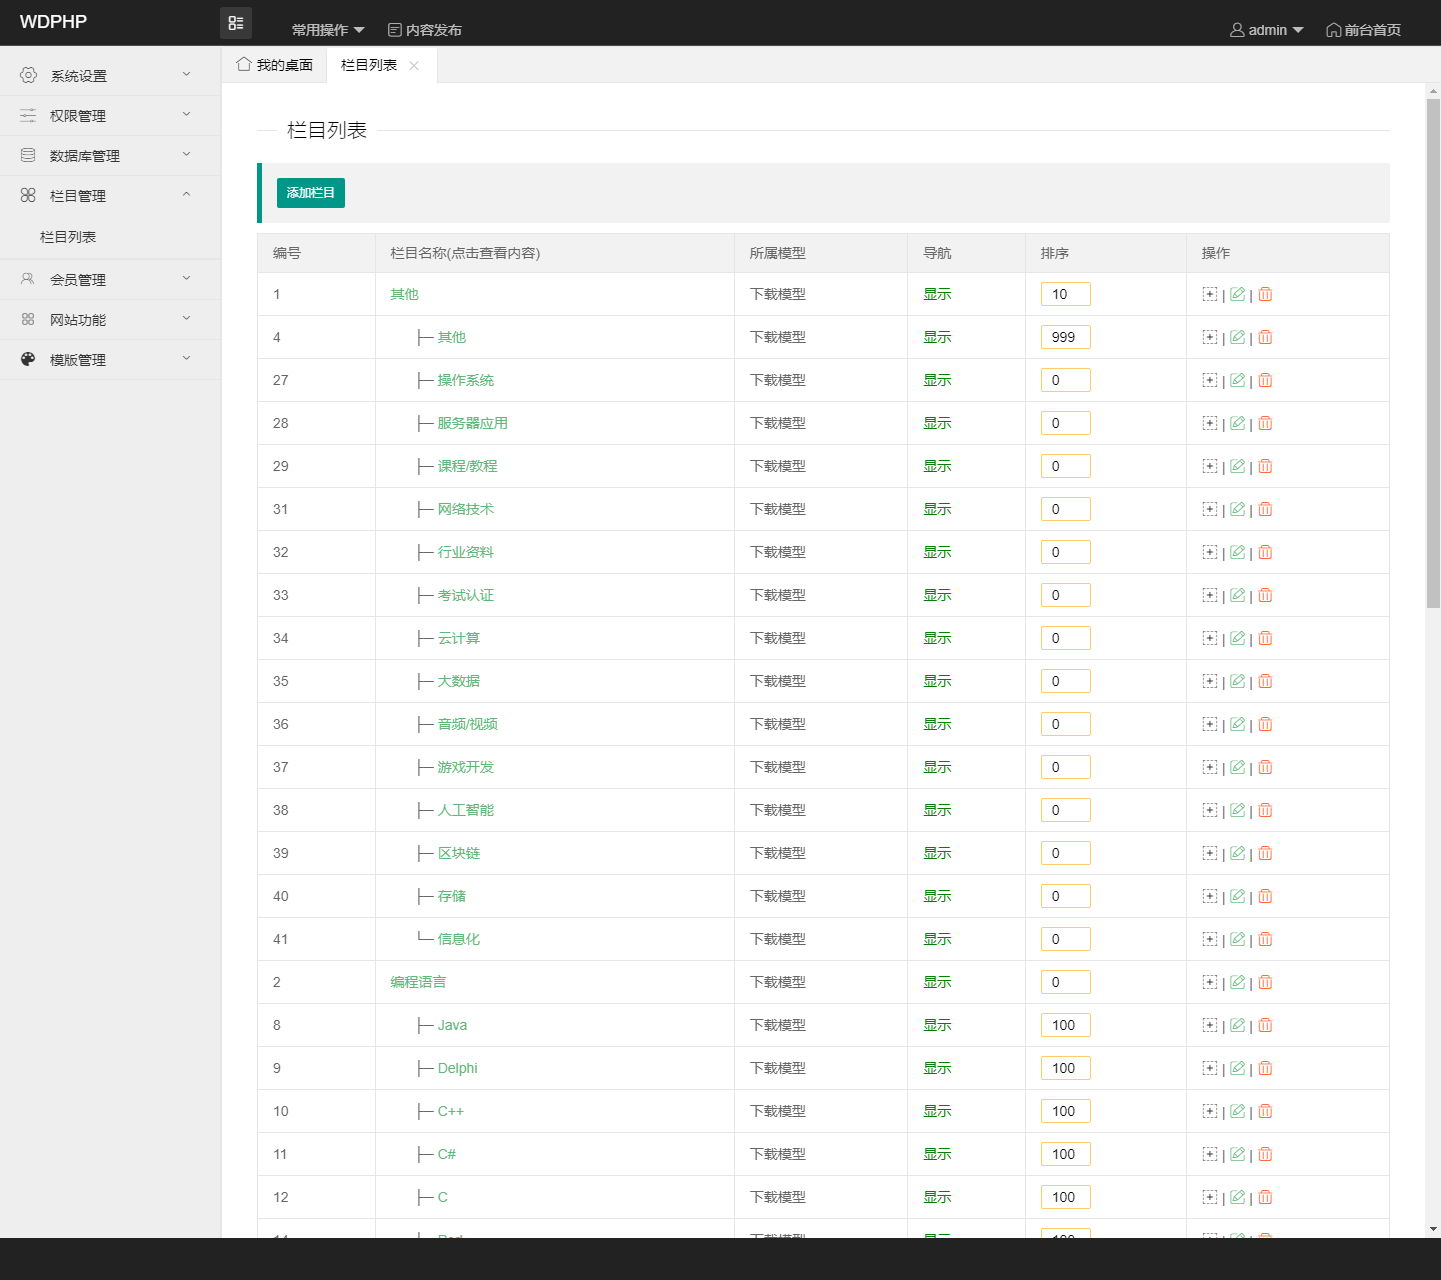Collapse the 栏目管理 menu using its chevron
The image size is (1441, 1280).
click(186, 194)
